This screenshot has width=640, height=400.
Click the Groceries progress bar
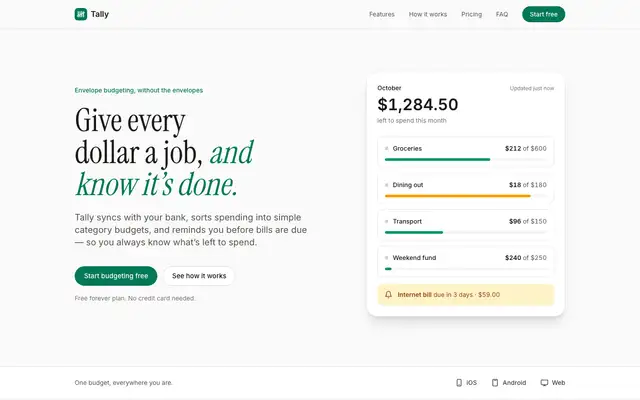[x=465, y=160]
